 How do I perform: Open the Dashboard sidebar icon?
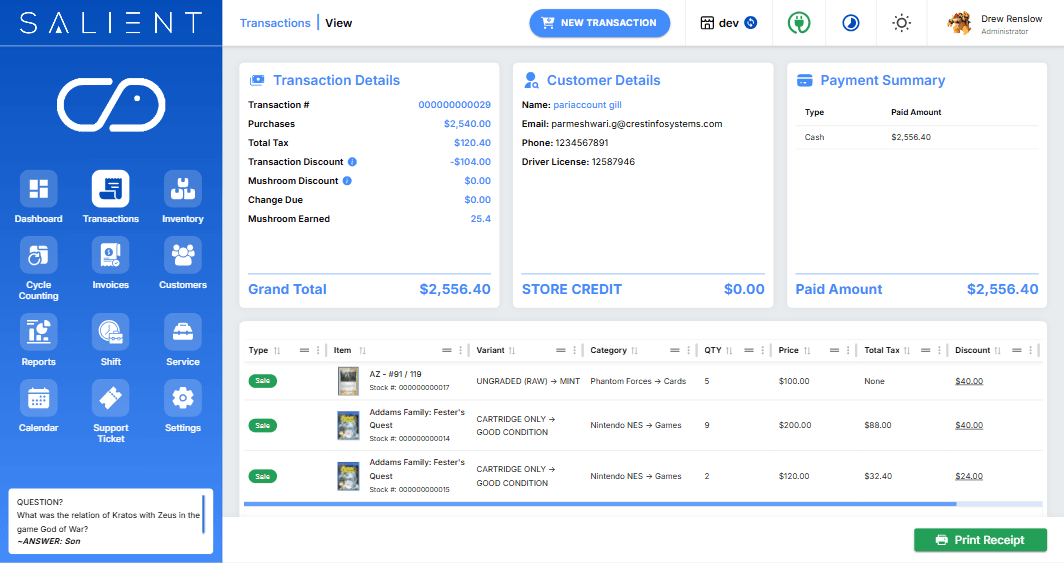[39, 189]
